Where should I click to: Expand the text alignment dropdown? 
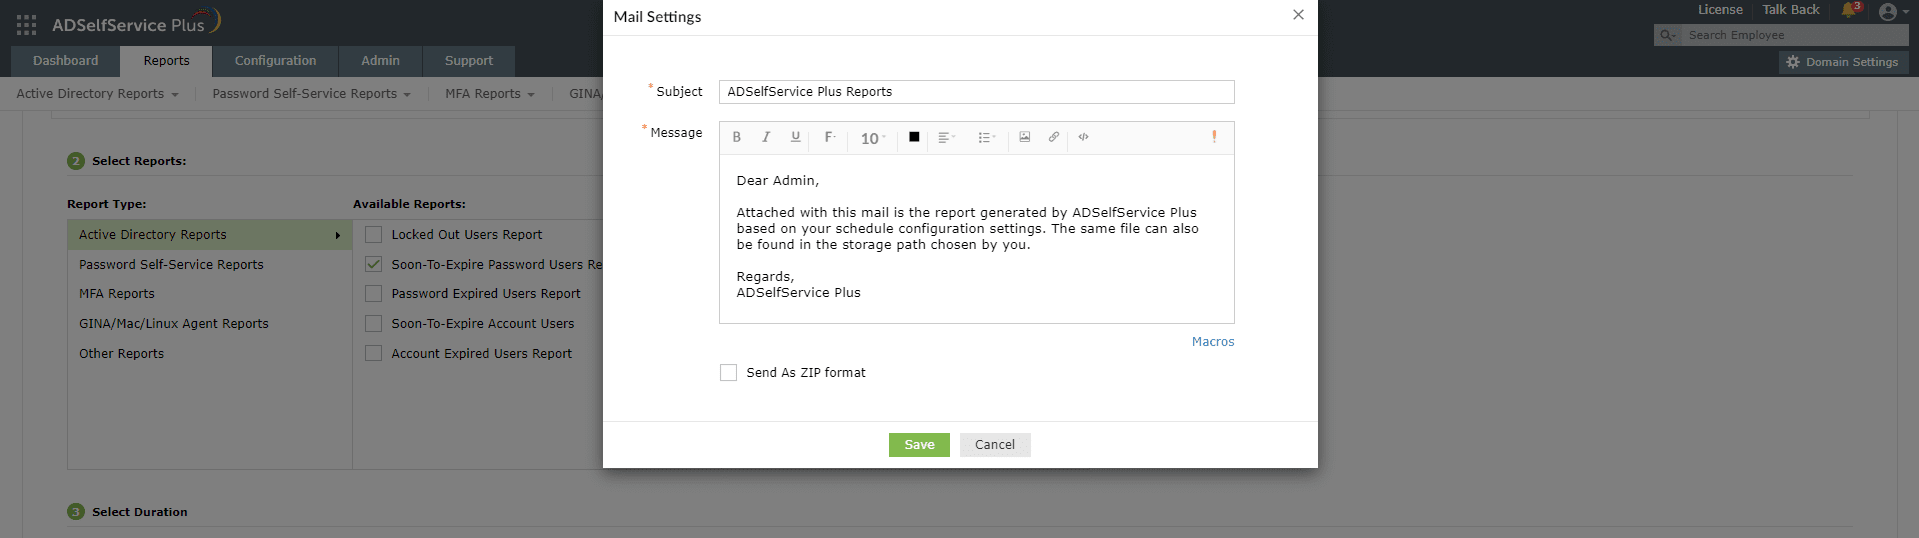point(946,138)
